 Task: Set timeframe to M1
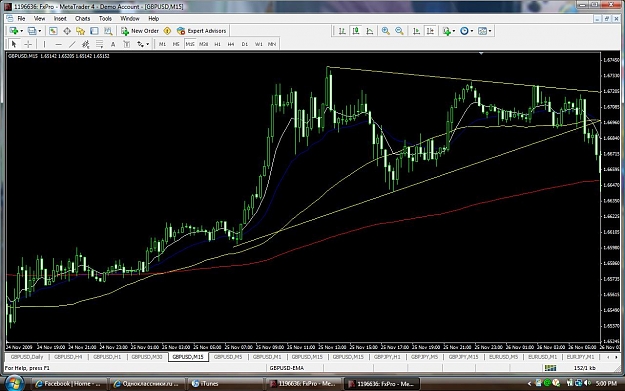[x=162, y=44]
